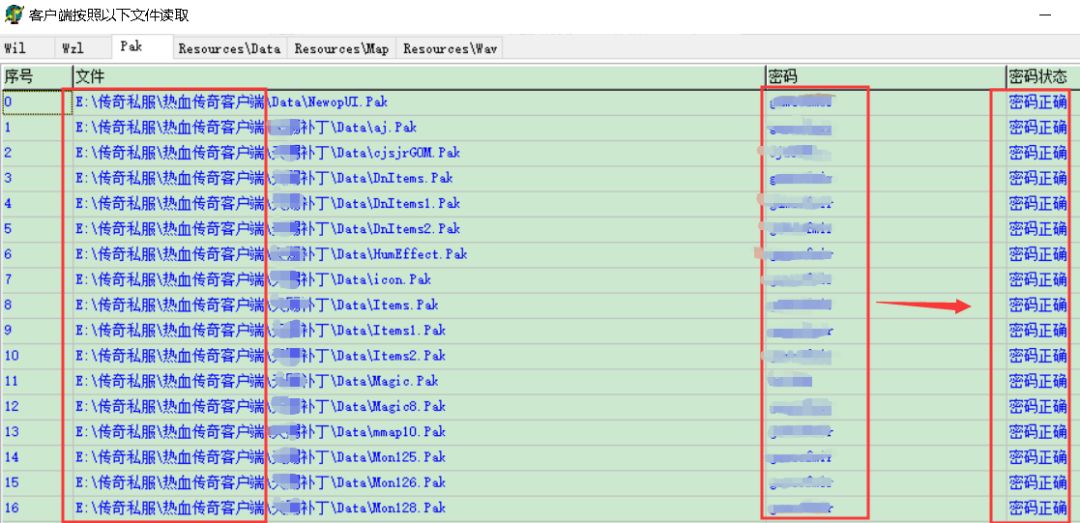Click the 密码状态 column header

1037,76
